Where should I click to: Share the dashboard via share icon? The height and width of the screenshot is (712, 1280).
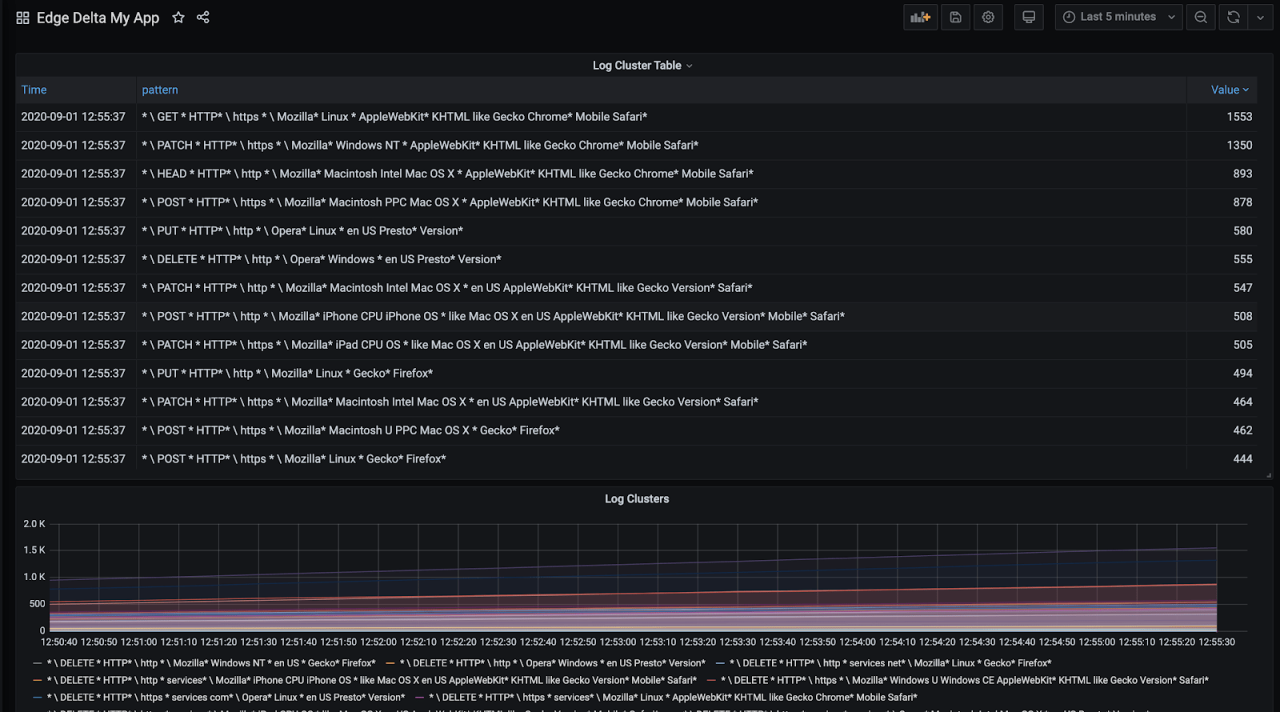point(203,18)
